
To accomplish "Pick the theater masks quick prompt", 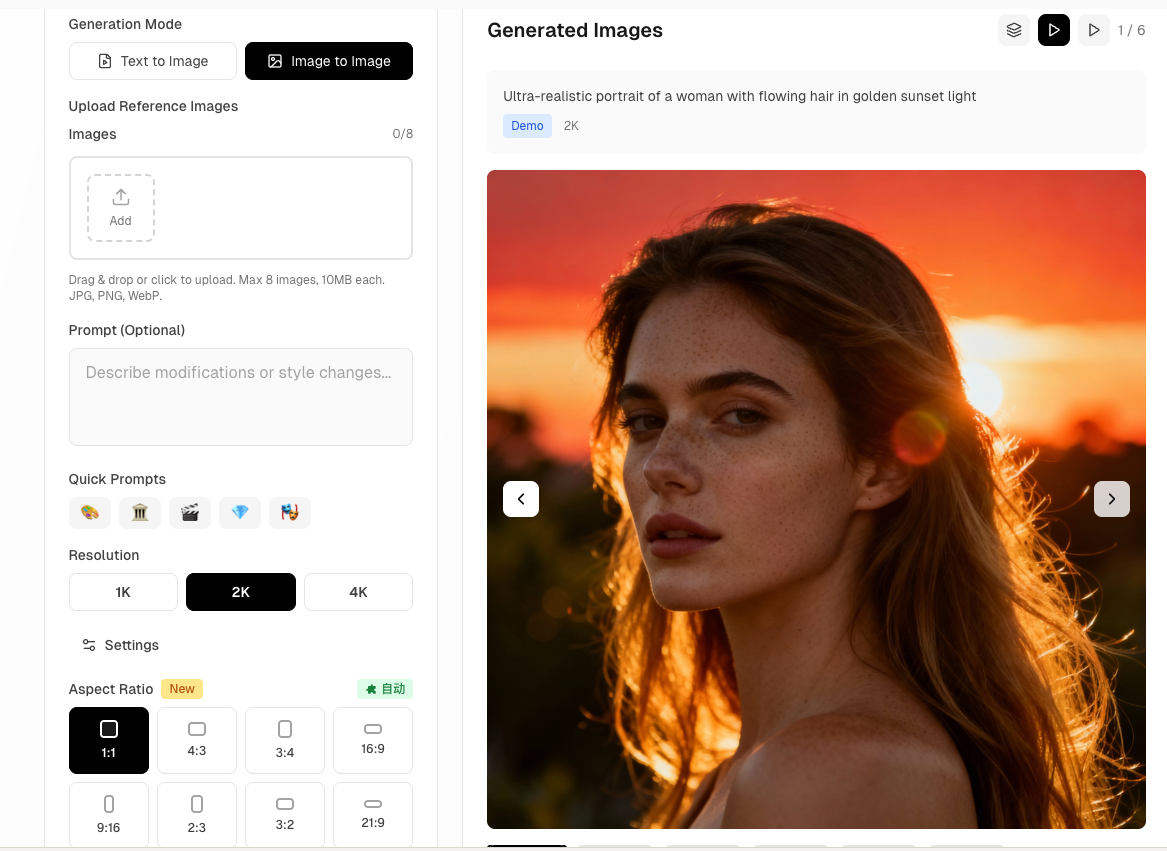I will pyautogui.click(x=289, y=512).
